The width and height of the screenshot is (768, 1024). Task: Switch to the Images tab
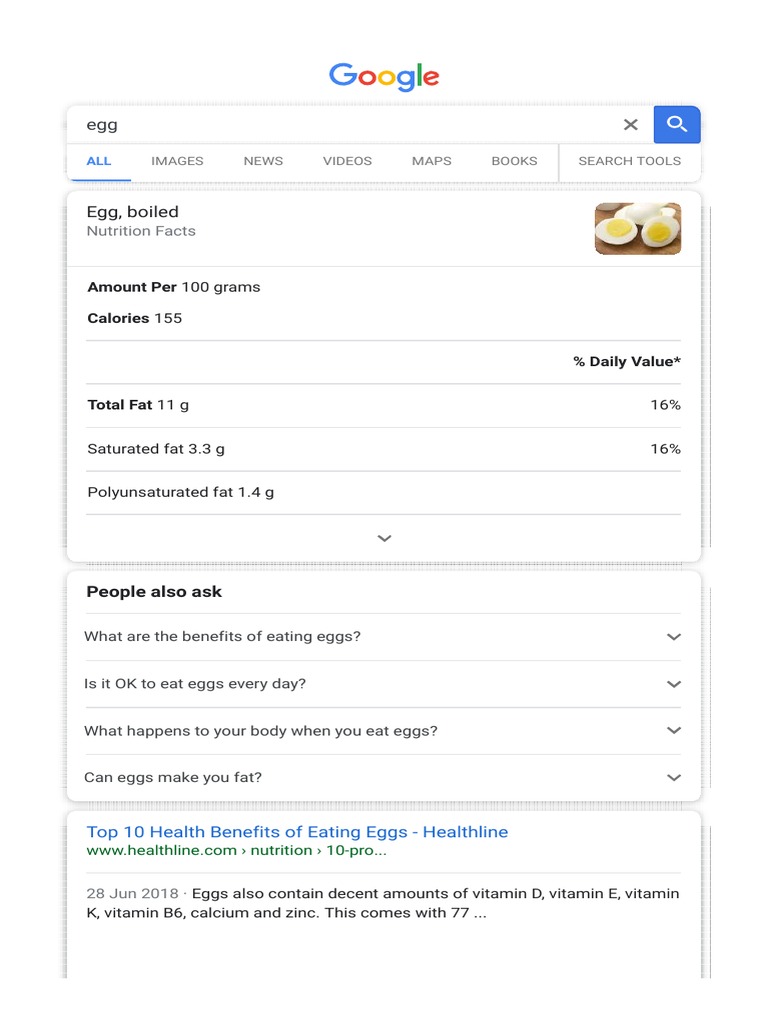177,161
